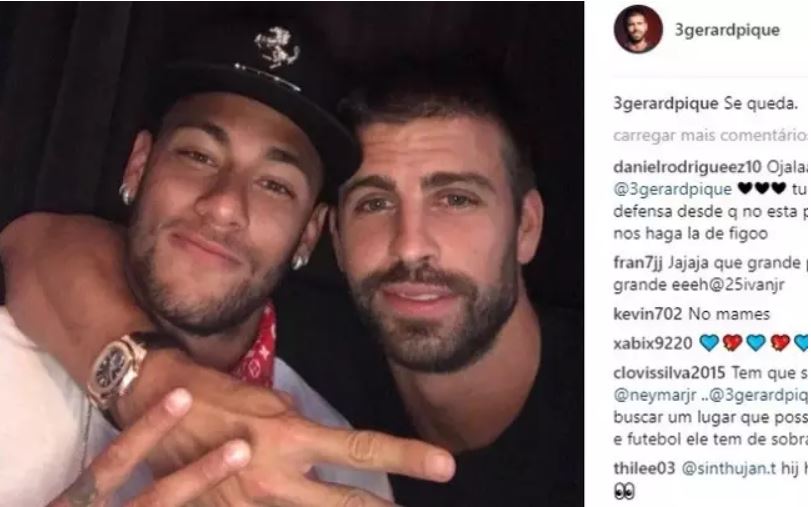Load more comments via carregar mais comentários
This screenshot has height=507, width=811.
click(711, 136)
